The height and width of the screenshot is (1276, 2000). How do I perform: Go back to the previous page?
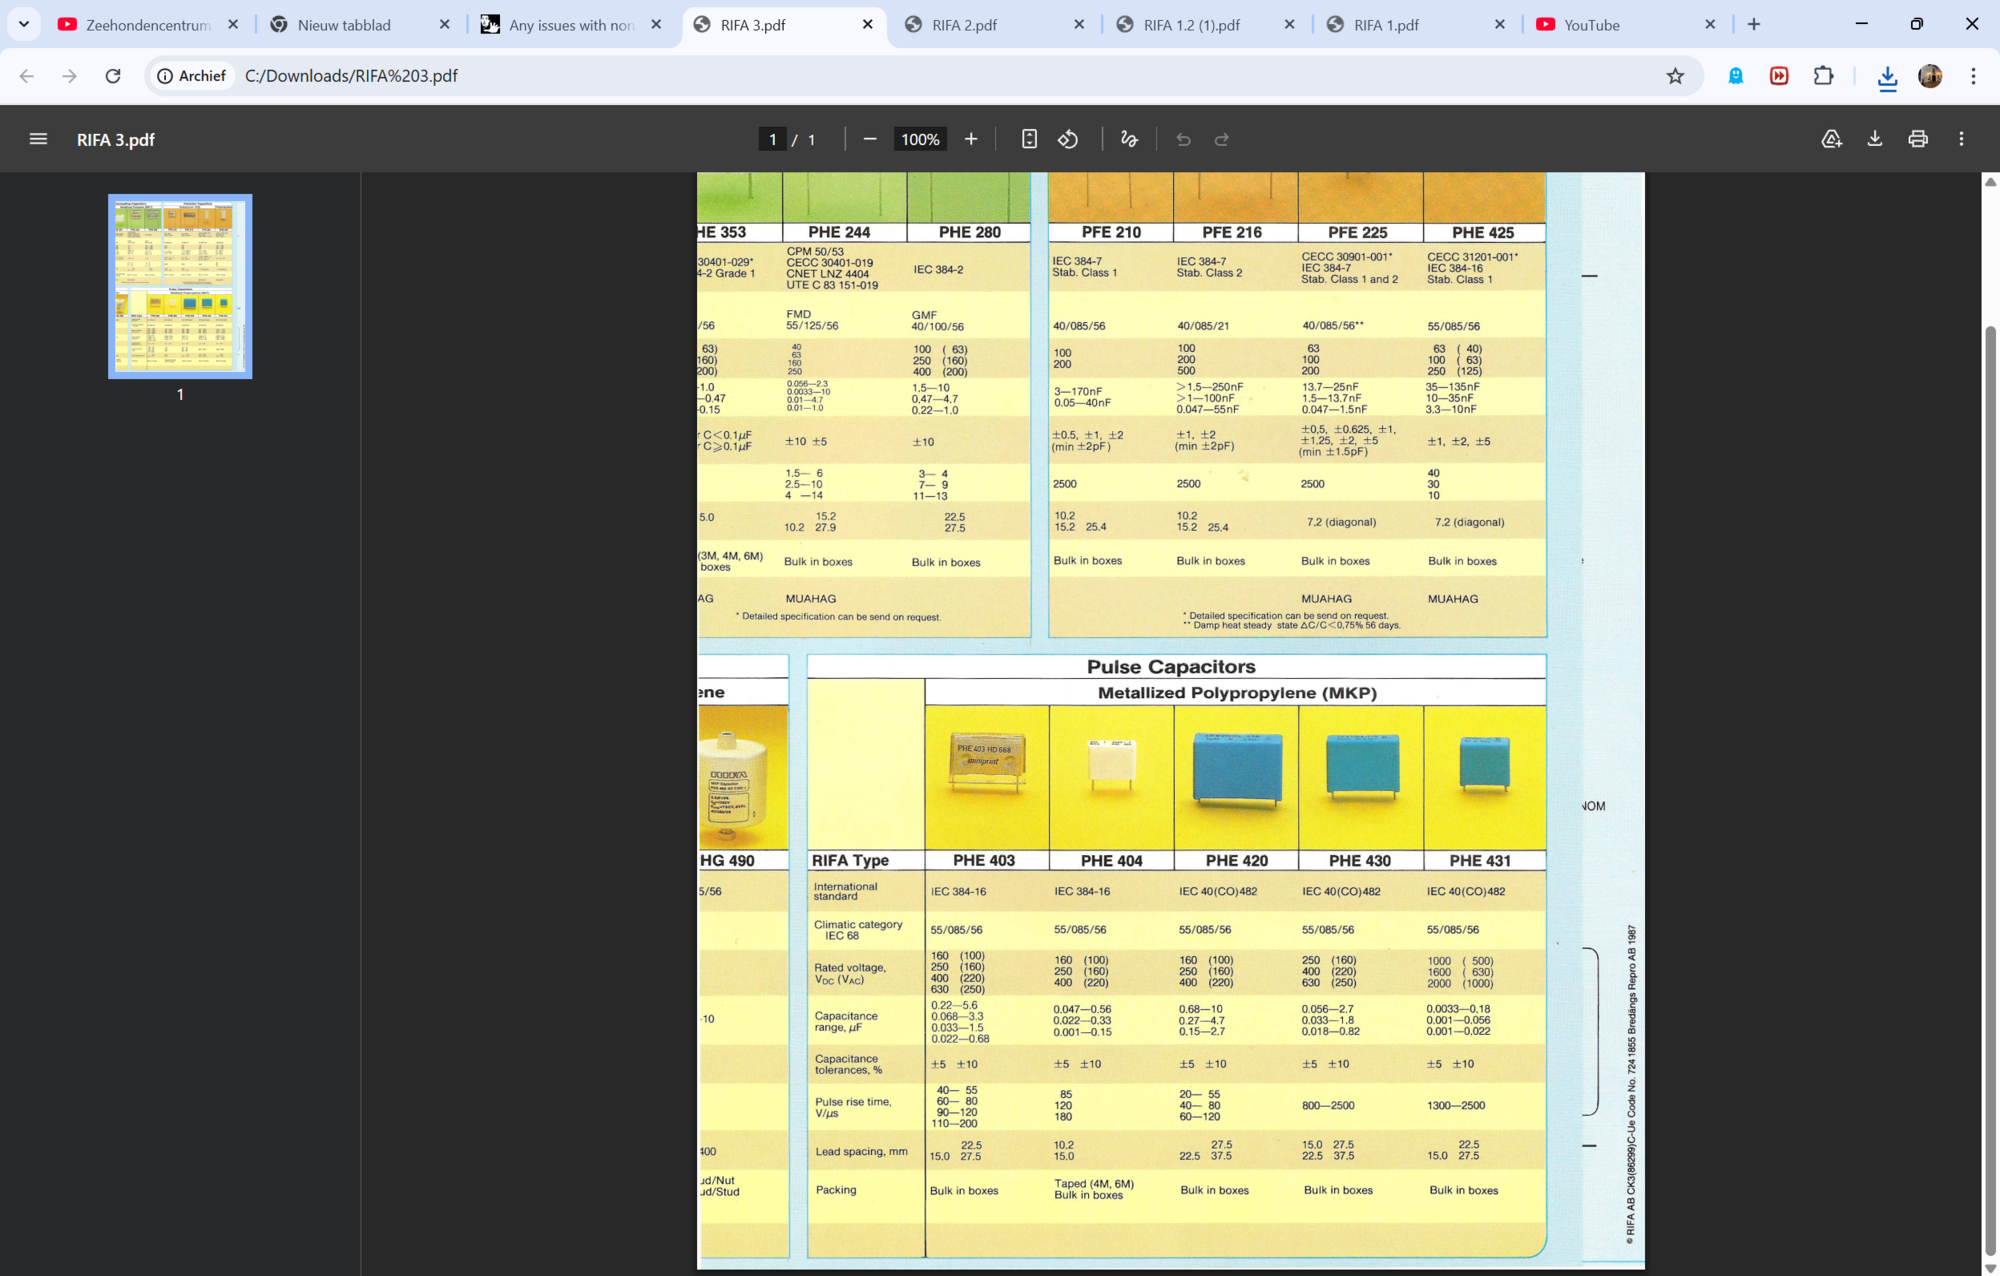(27, 76)
